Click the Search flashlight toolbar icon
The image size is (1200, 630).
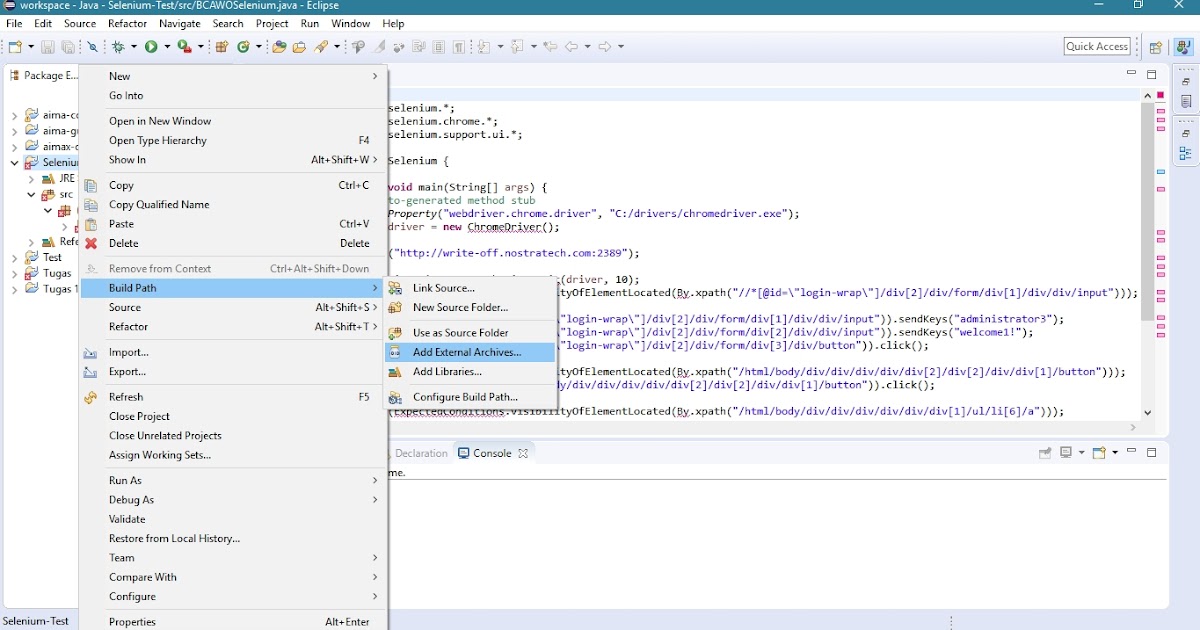323,46
